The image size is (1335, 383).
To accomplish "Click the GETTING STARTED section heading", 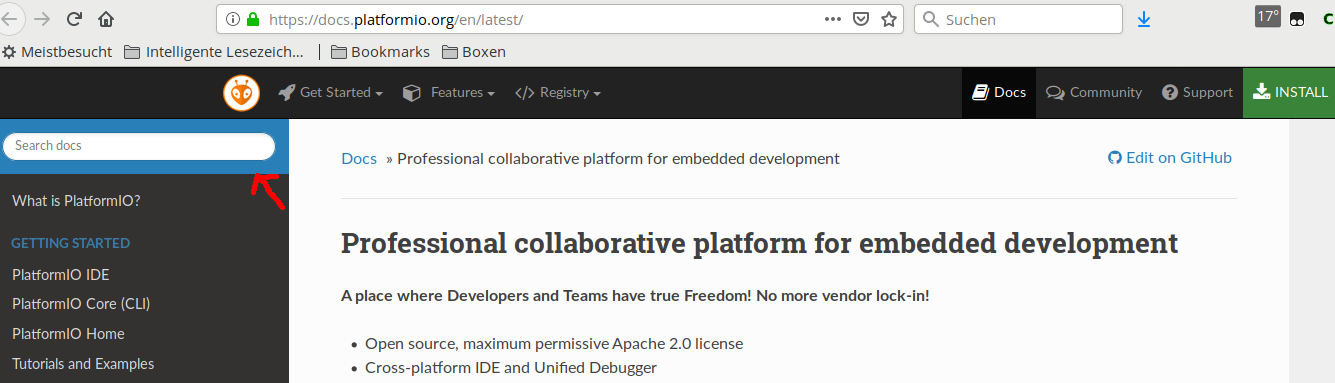I will point(71,243).
